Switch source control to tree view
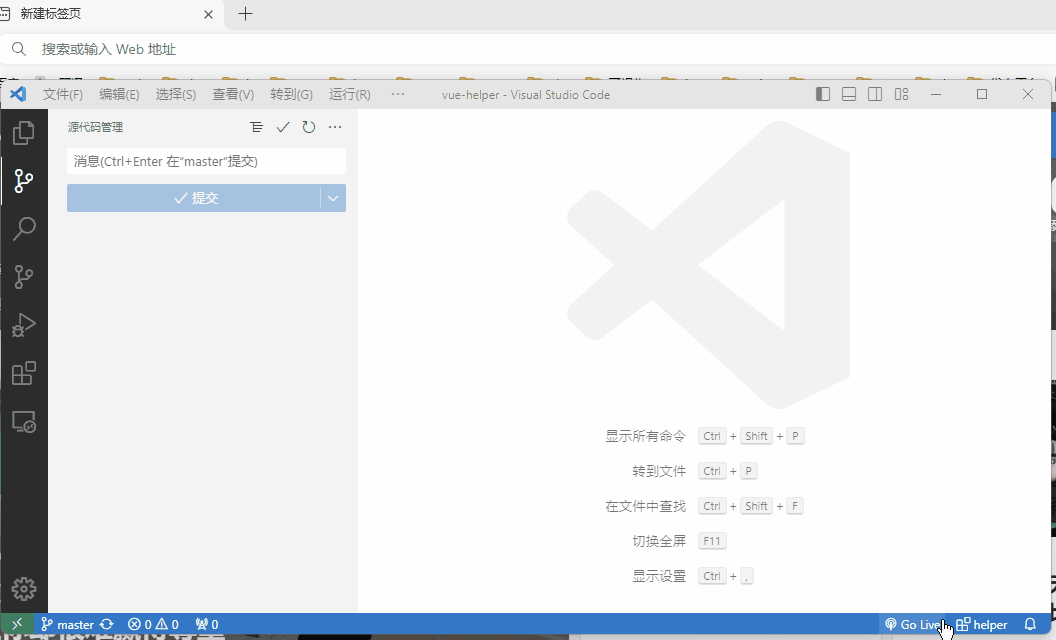Screen dimensions: 1056x640 257,127
